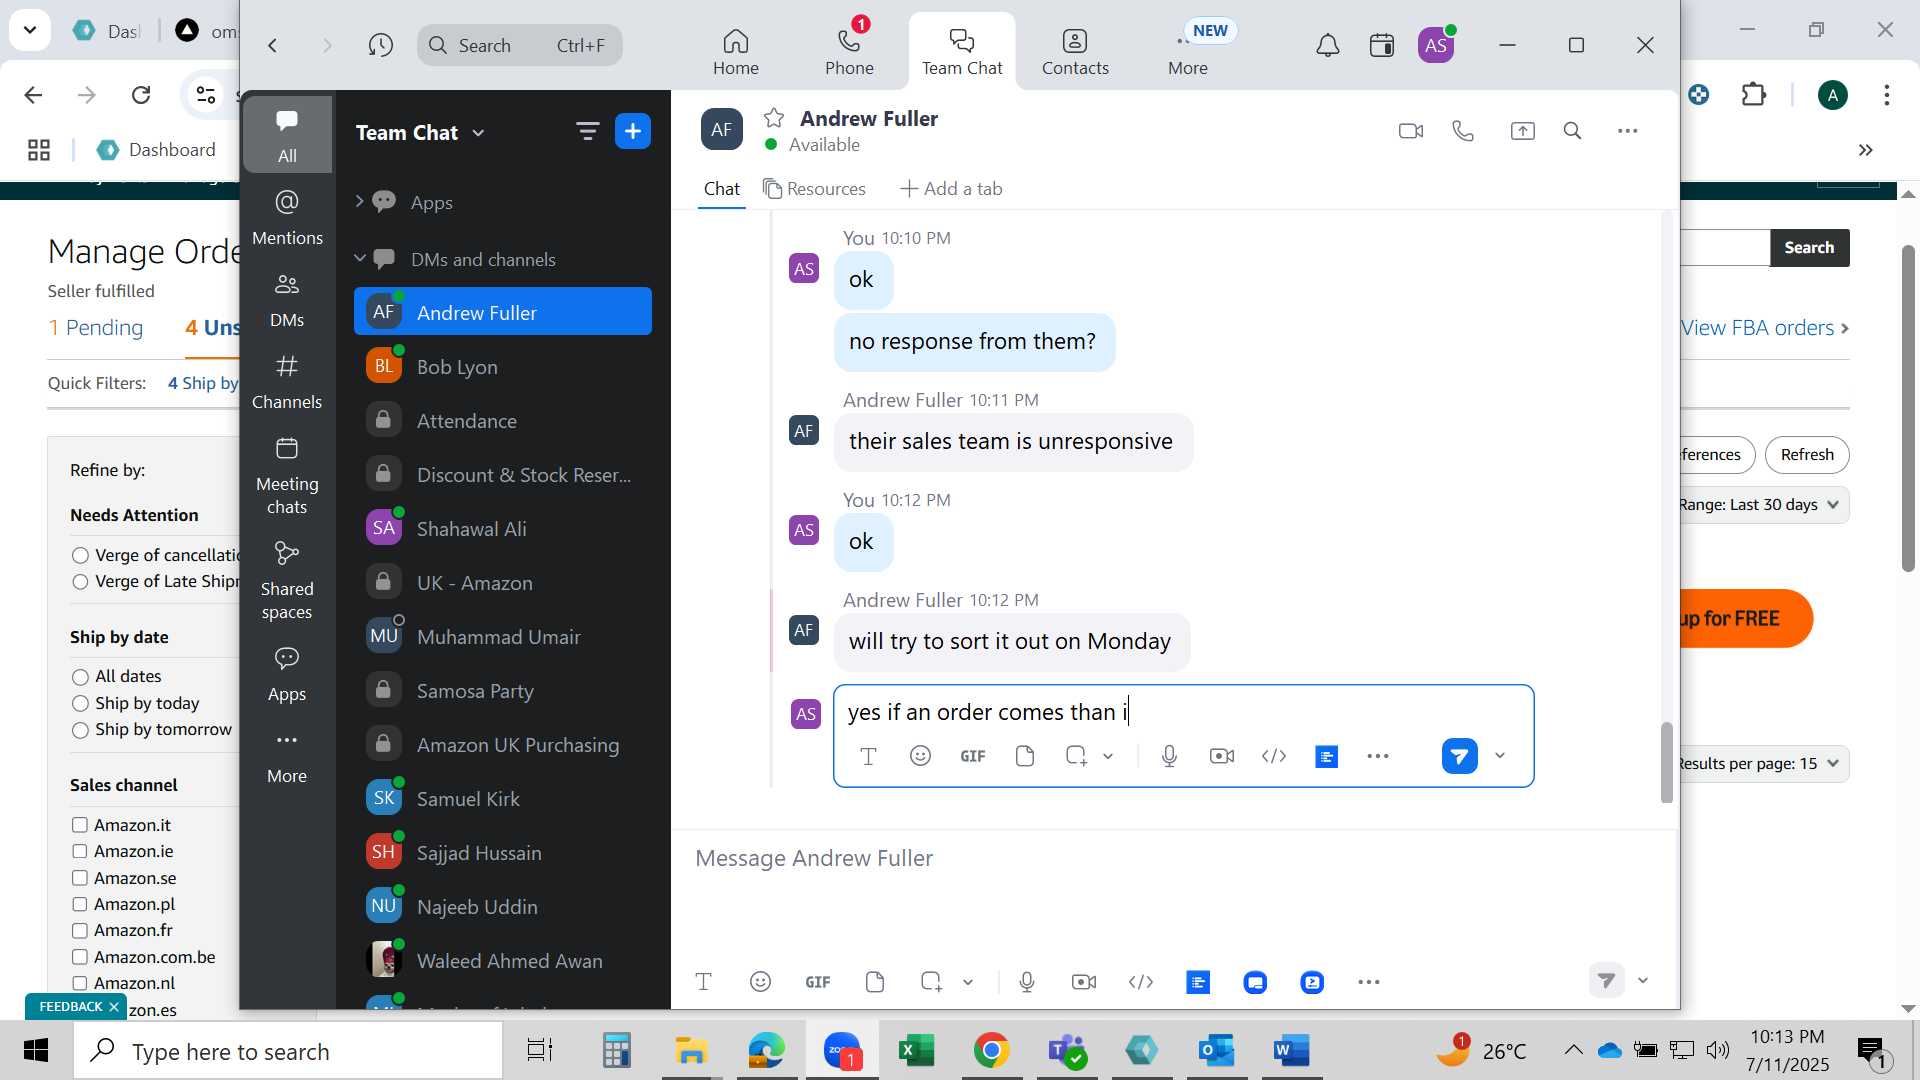Click Refresh button in Manage Orders page
1920x1080 pixels.
[x=1807, y=455]
